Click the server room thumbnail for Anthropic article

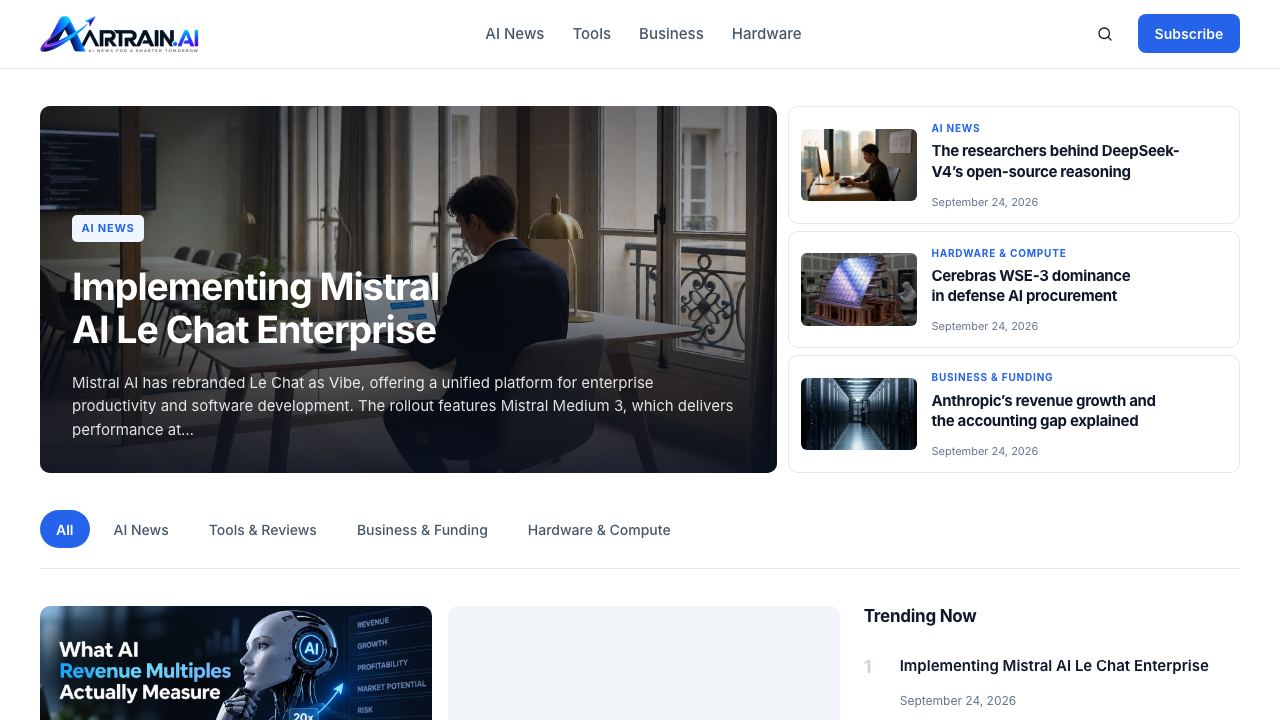(x=859, y=414)
